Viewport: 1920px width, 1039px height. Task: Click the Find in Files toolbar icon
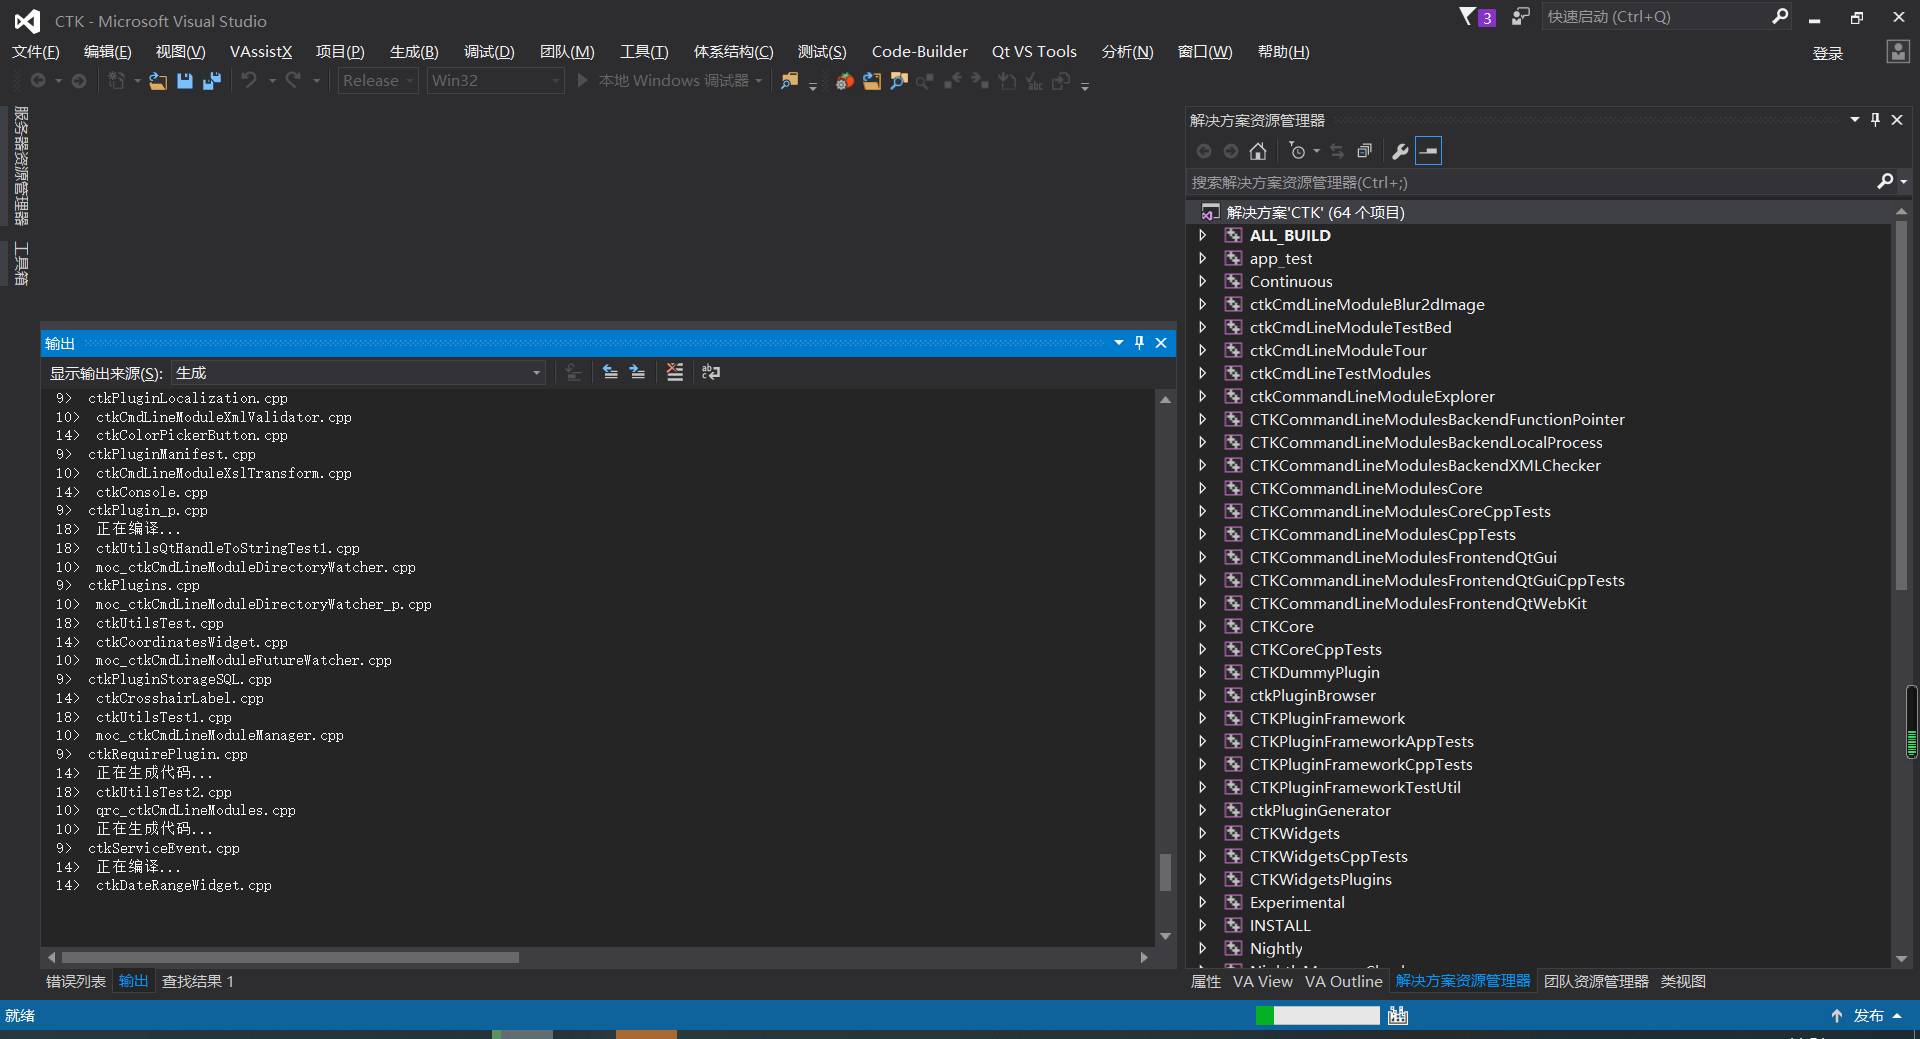point(790,81)
